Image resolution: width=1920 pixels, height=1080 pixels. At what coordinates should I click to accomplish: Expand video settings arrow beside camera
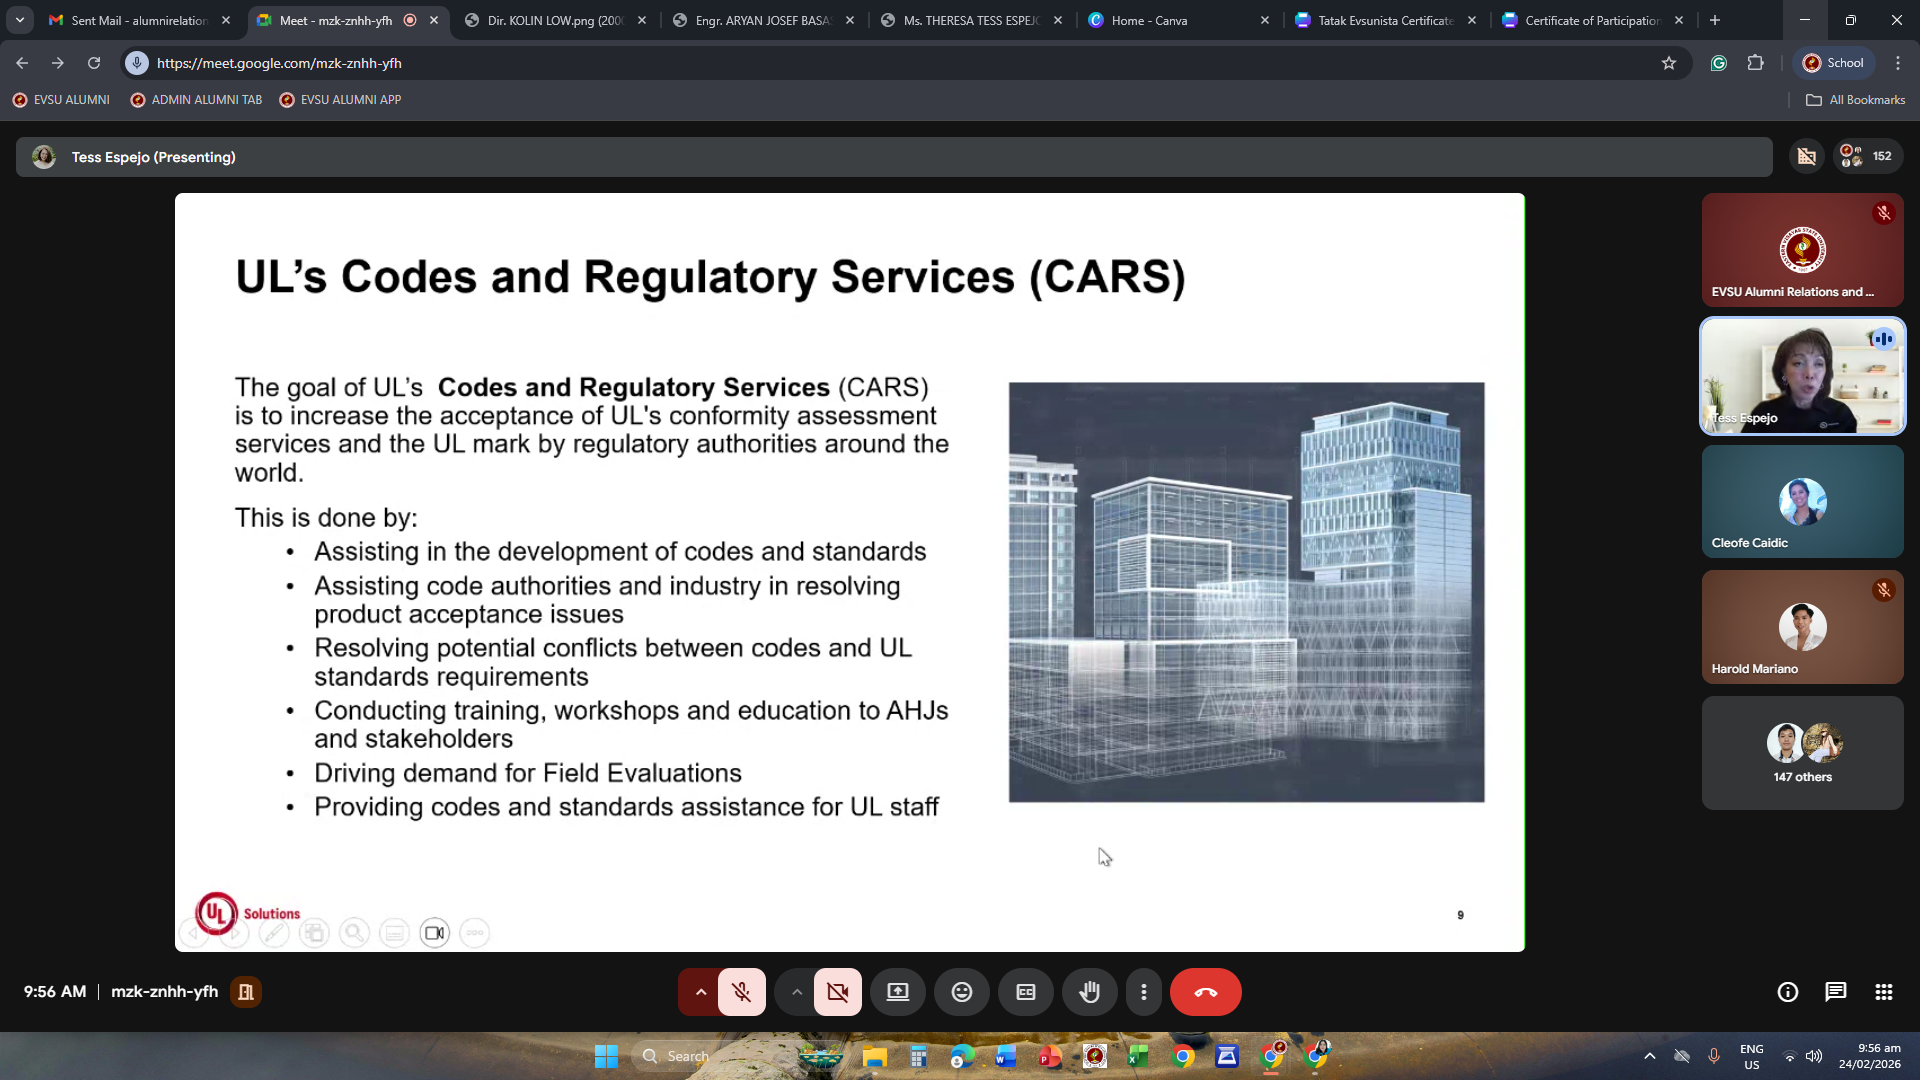click(797, 992)
